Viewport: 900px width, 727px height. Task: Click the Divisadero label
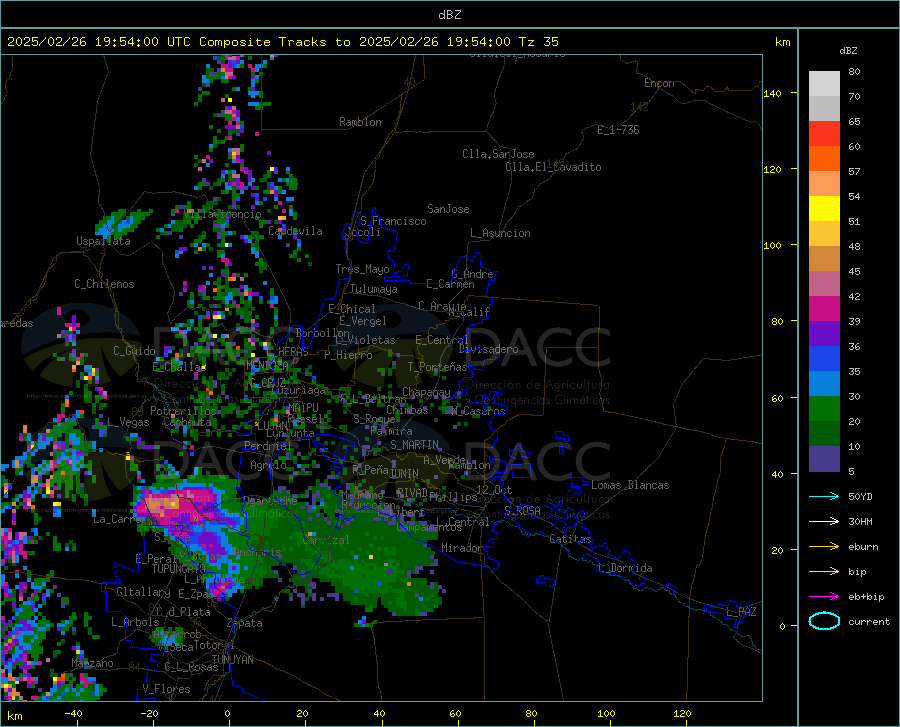coord(488,349)
